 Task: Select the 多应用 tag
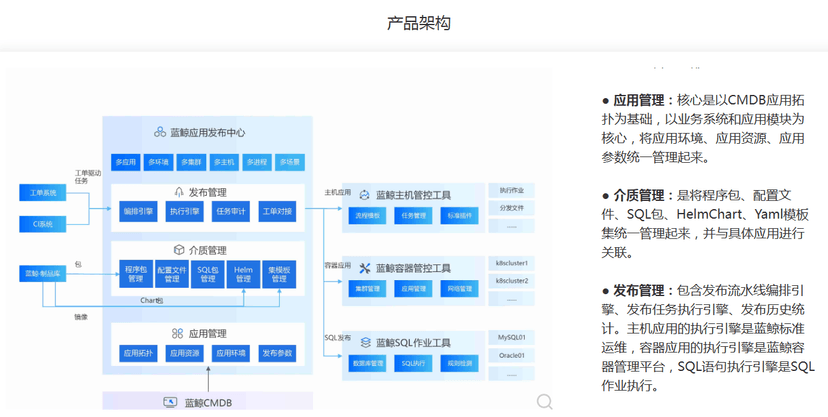[x=126, y=162]
